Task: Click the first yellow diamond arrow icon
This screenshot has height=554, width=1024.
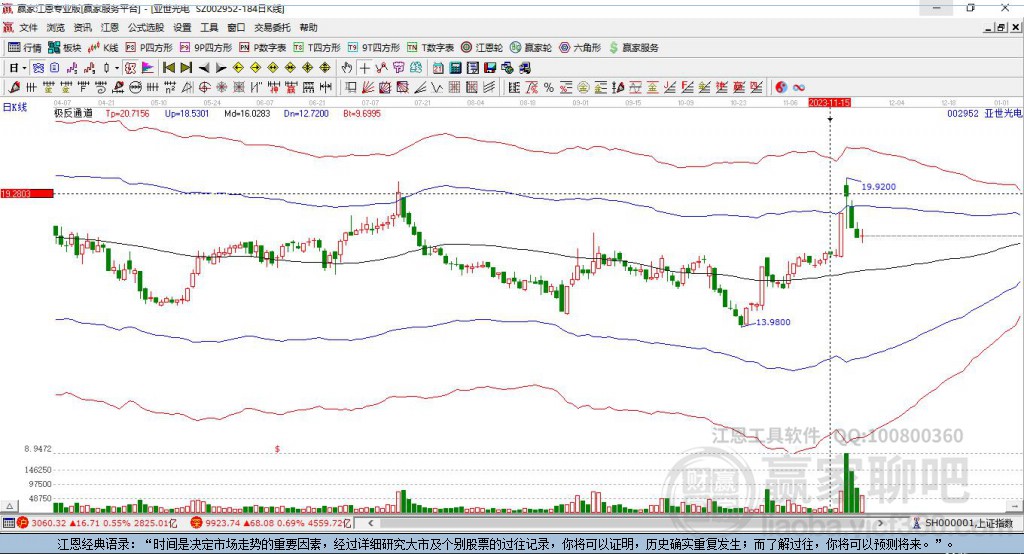Action: pos(238,68)
